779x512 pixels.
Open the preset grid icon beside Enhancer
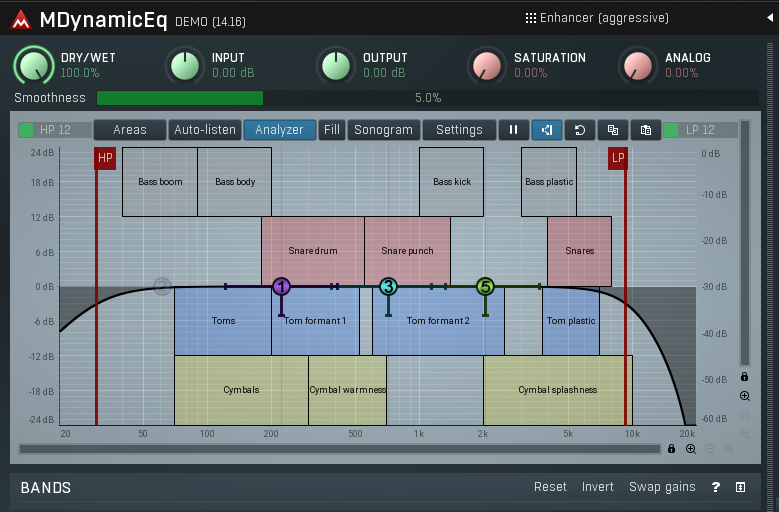(x=531, y=18)
